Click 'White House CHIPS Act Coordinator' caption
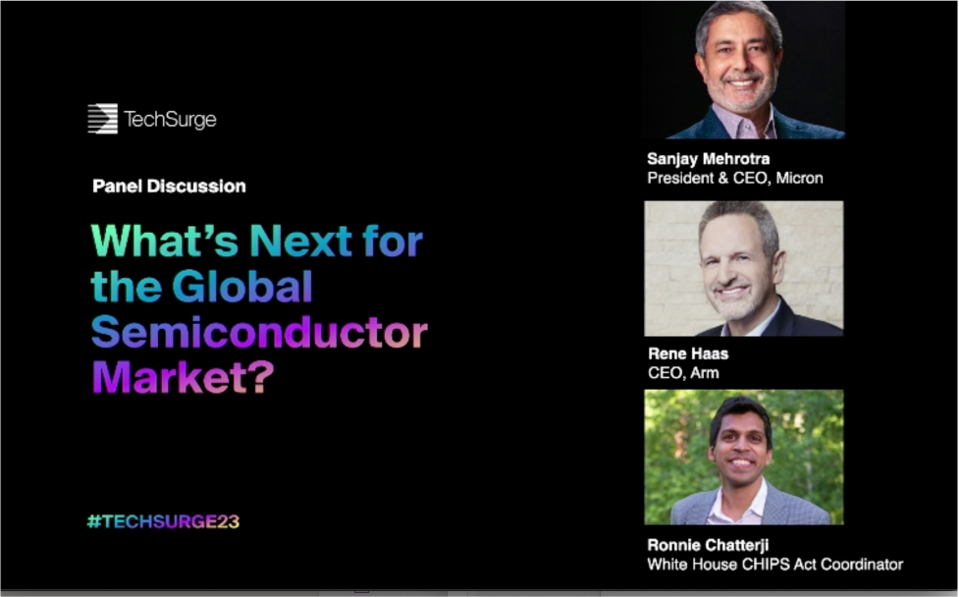This screenshot has height=597, width=959. [x=775, y=564]
